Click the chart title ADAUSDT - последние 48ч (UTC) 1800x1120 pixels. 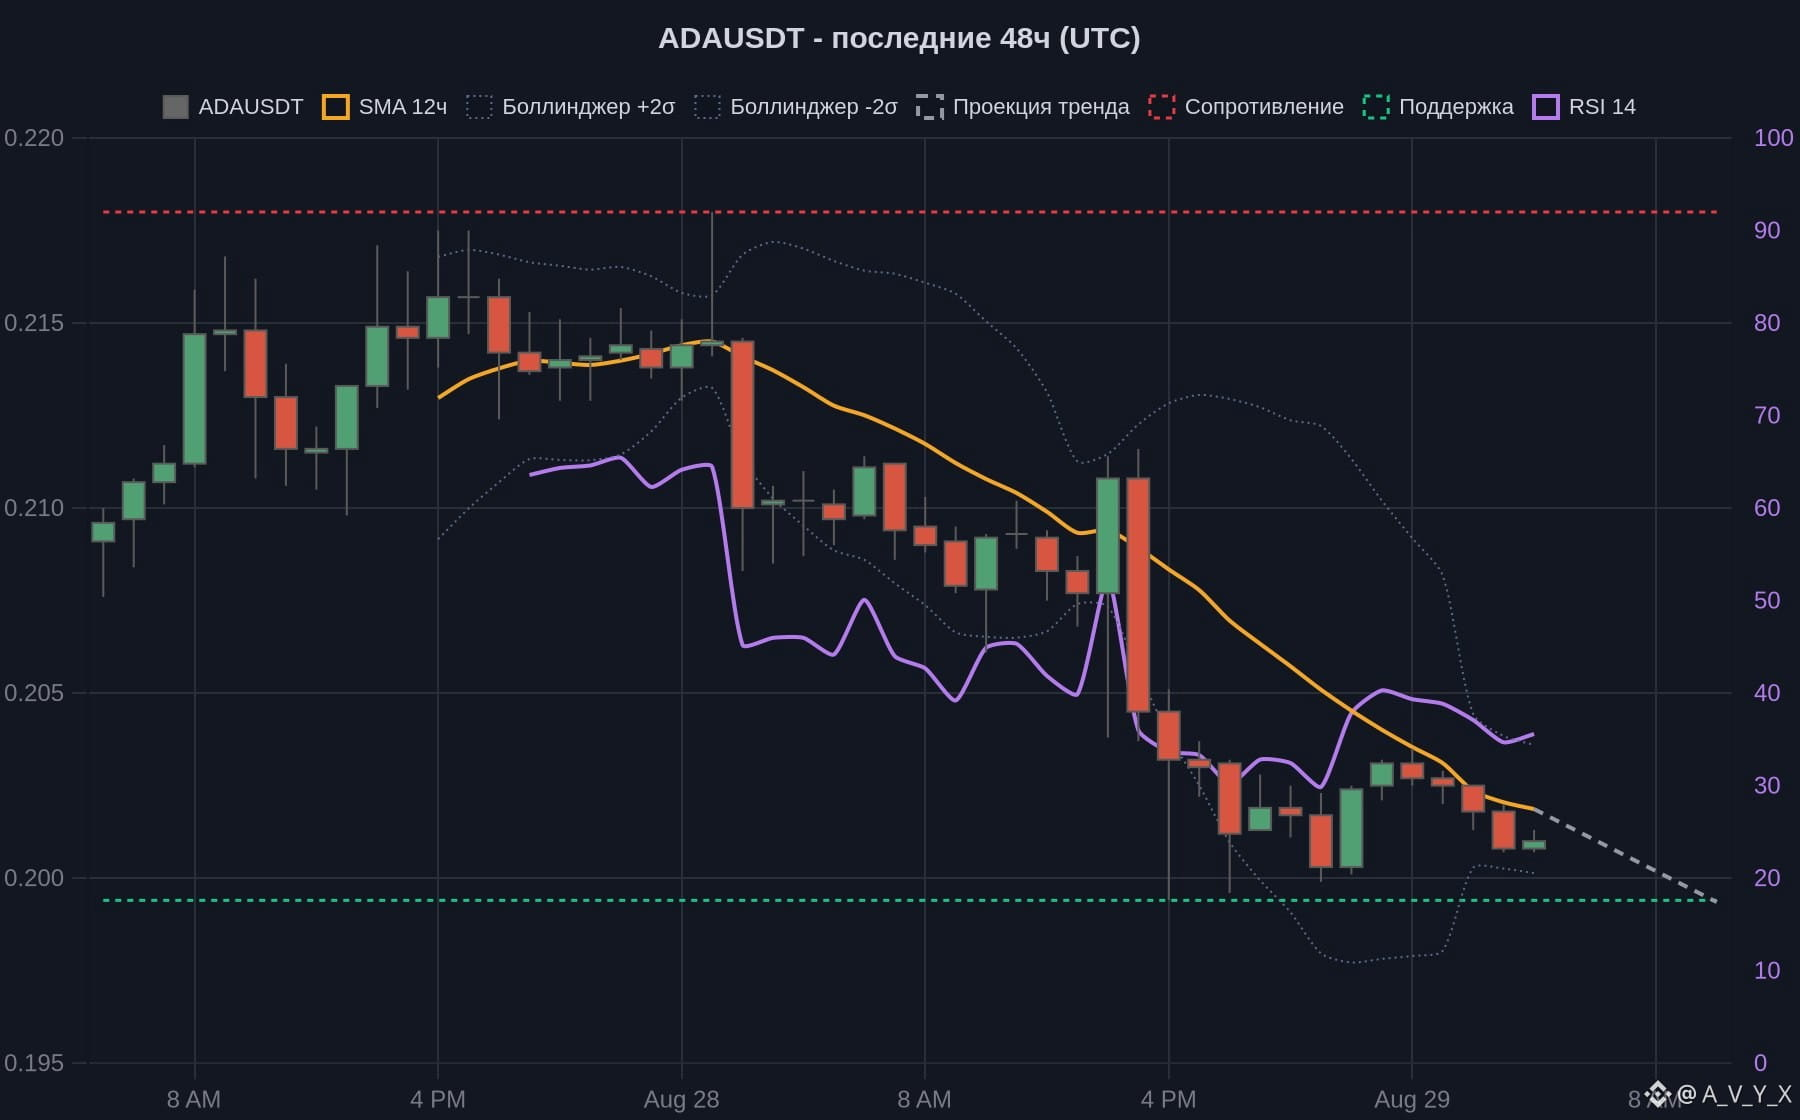899,38
